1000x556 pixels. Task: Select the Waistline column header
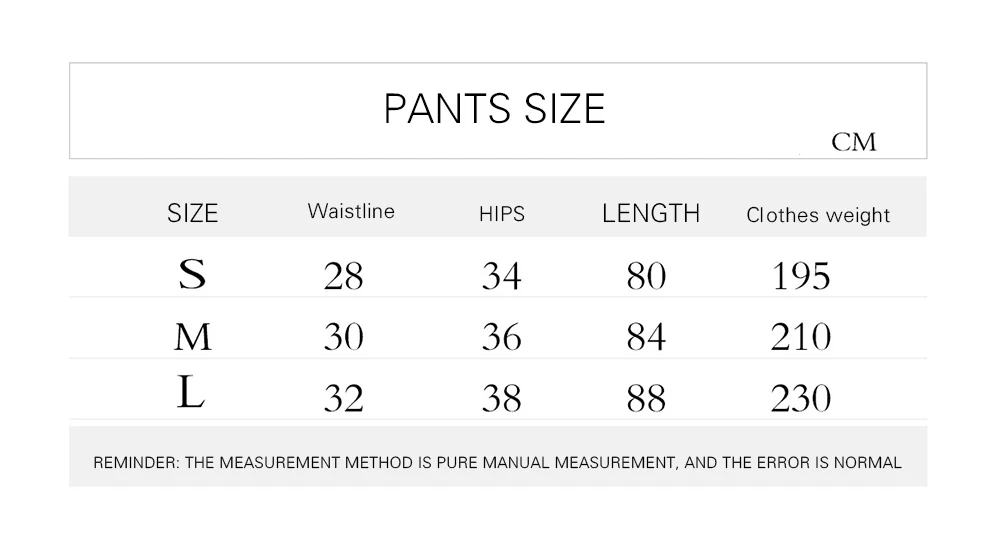[351, 211]
